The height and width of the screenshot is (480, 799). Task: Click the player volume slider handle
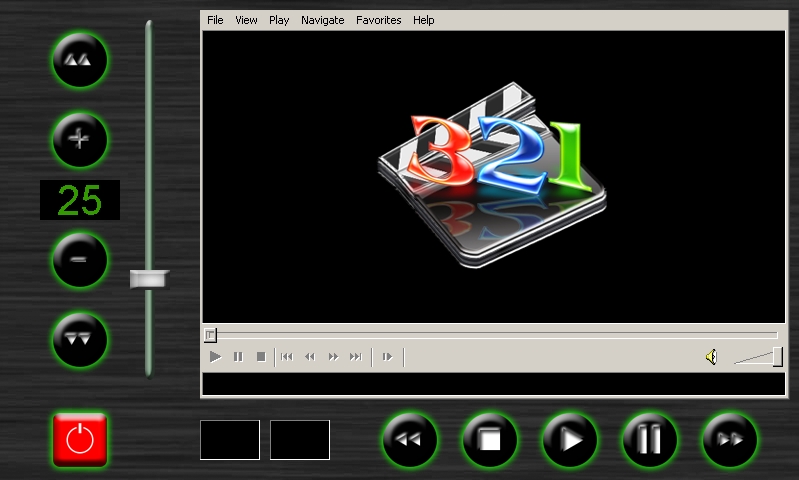pyautogui.click(x=778, y=357)
